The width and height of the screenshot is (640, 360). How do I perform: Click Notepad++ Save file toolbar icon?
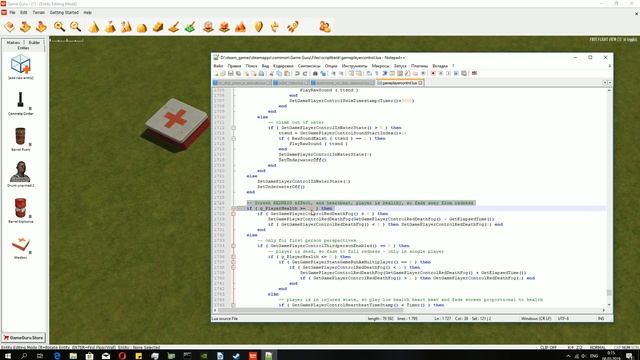coord(230,73)
